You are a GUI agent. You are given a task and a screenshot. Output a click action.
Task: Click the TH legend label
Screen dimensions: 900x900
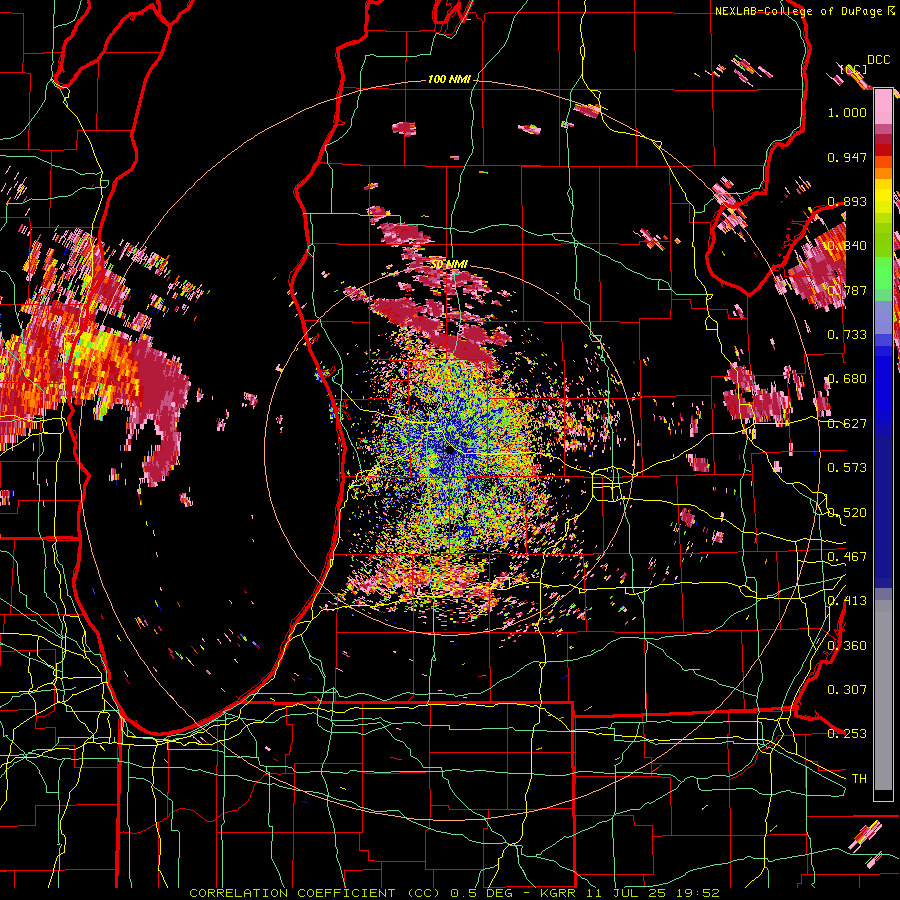point(859,779)
